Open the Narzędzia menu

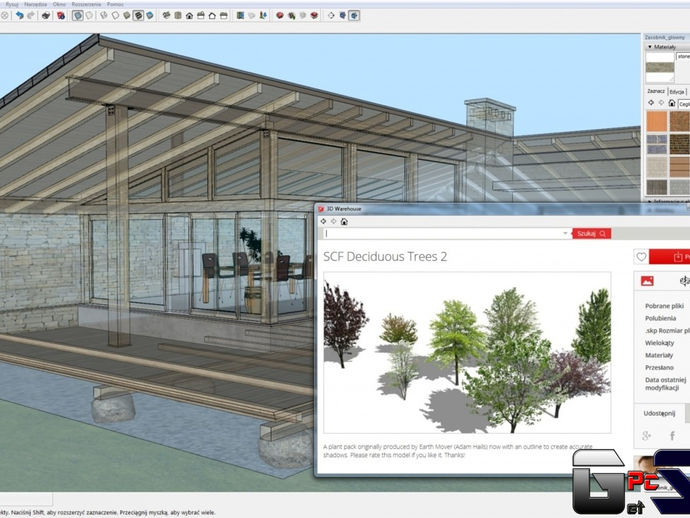tap(36, 4)
